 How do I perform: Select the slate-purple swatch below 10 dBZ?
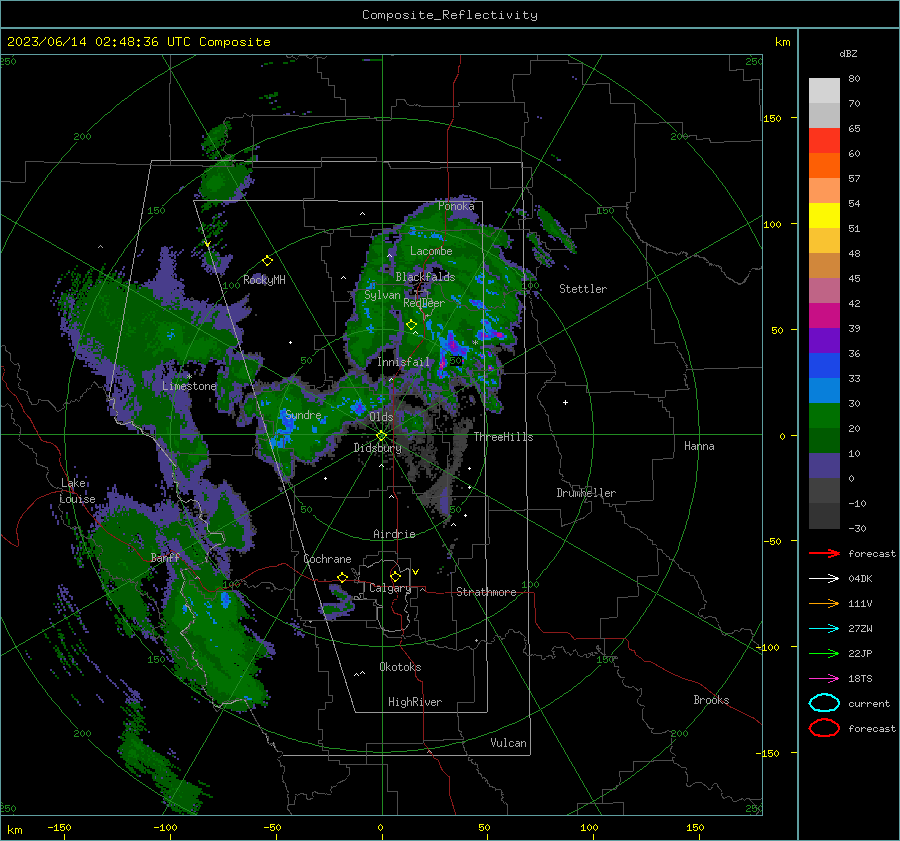[824, 466]
